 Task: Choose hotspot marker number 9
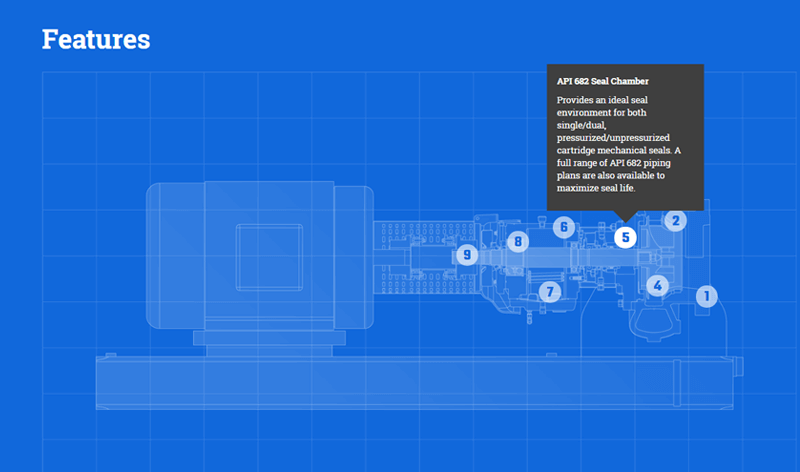(x=467, y=255)
